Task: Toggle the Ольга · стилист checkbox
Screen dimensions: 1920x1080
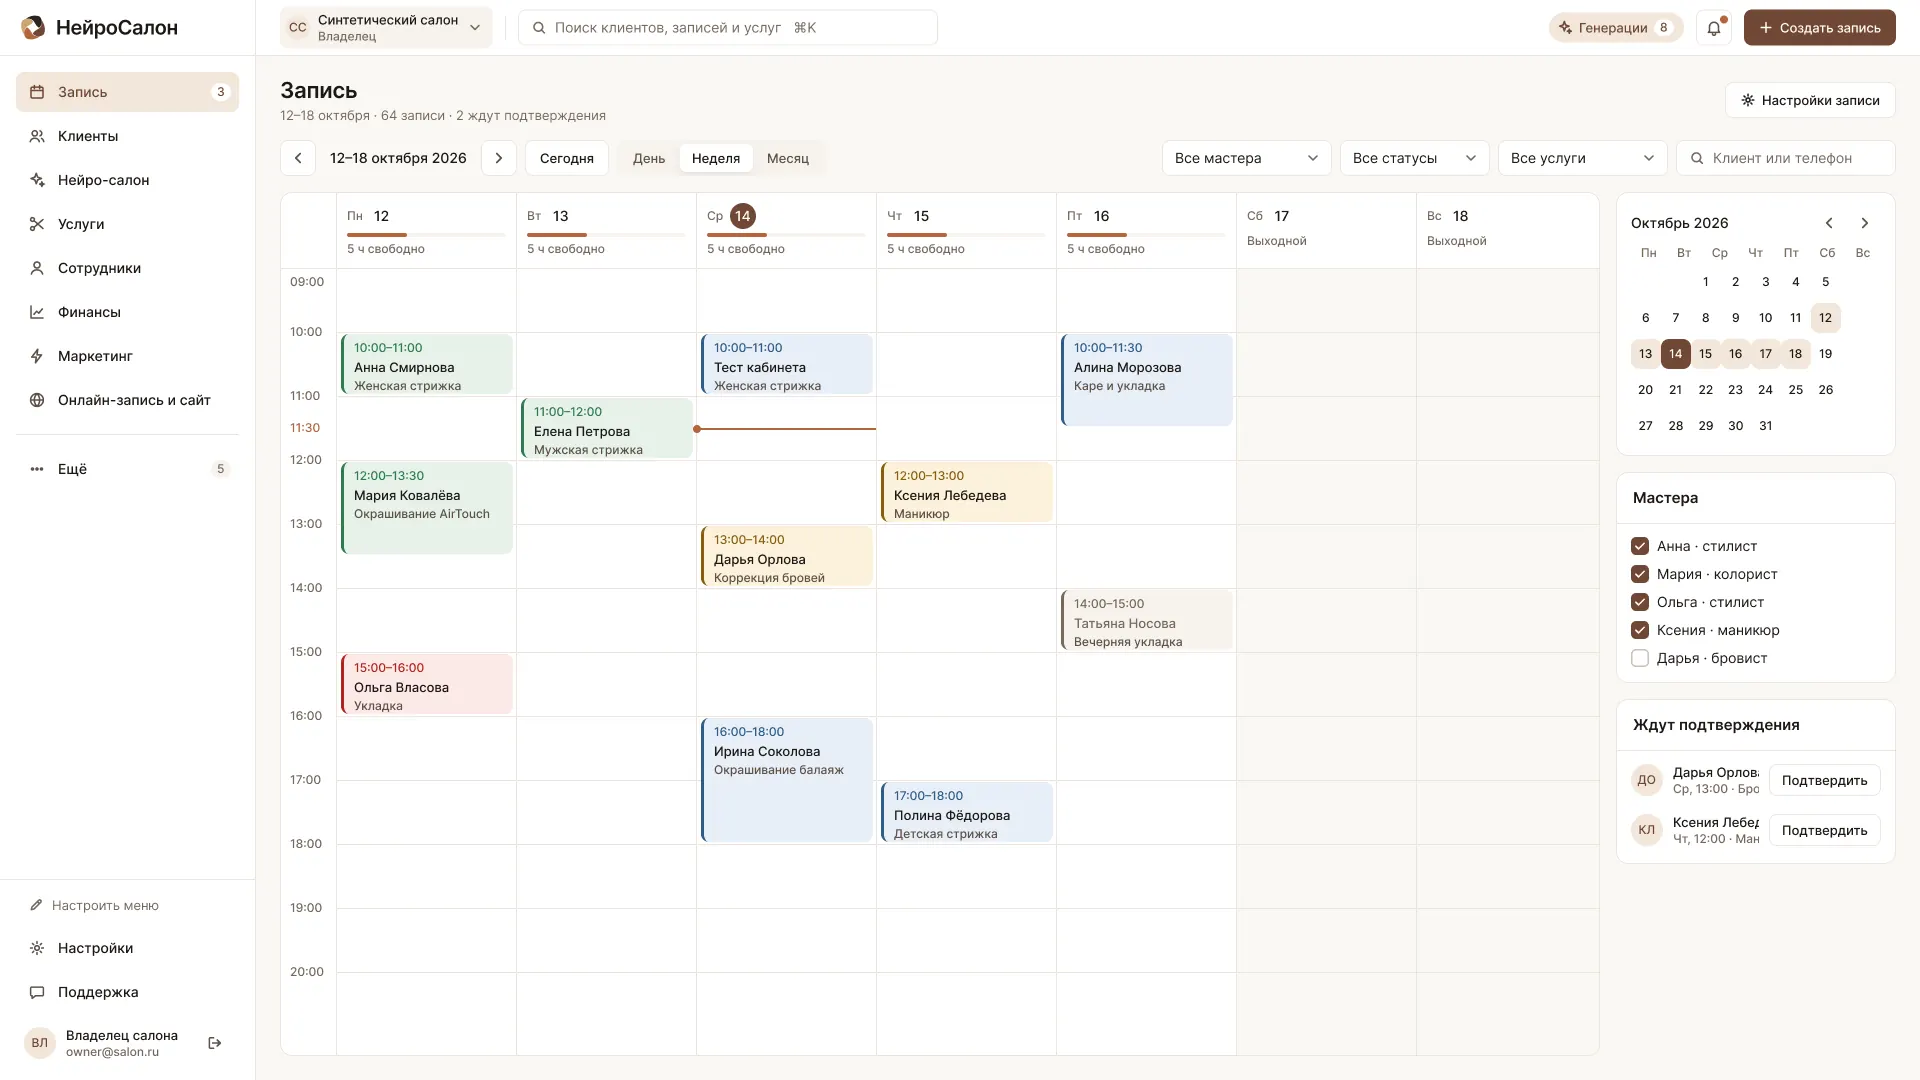Action: point(1640,602)
